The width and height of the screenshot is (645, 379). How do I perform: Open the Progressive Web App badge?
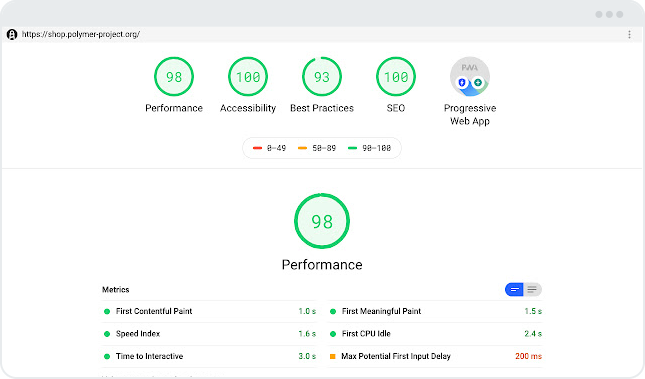pos(470,77)
